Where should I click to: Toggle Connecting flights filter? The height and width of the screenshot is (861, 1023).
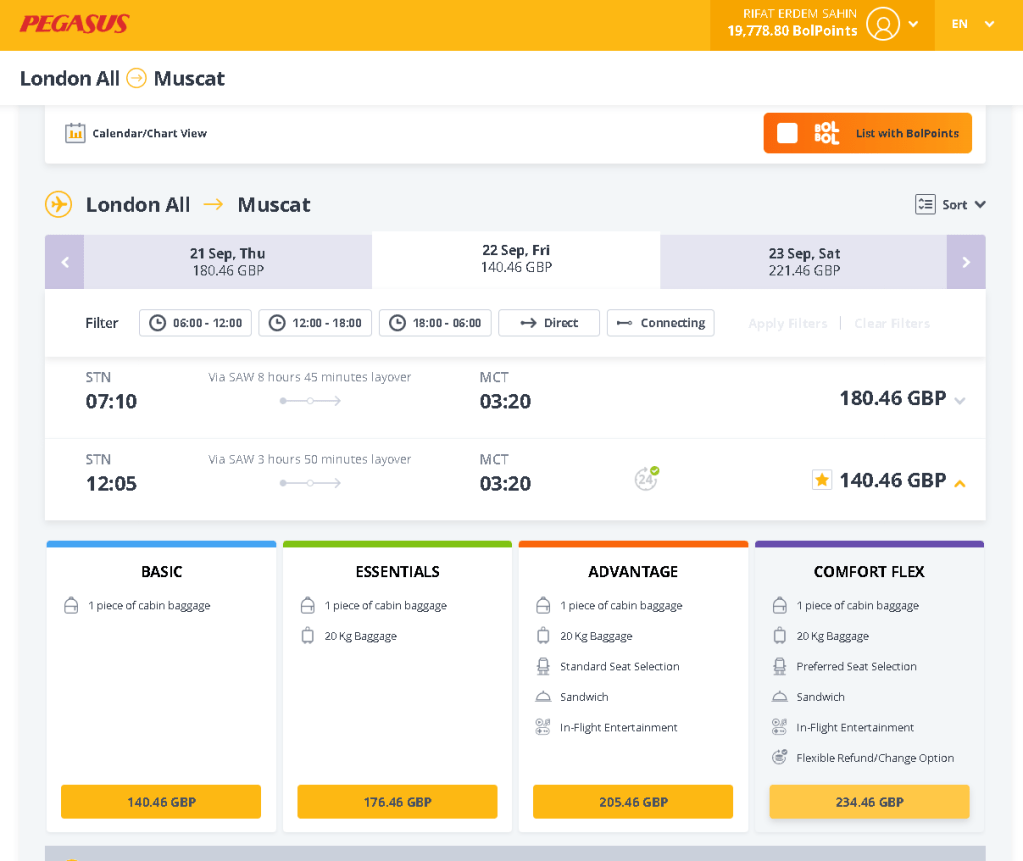[x=660, y=323]
